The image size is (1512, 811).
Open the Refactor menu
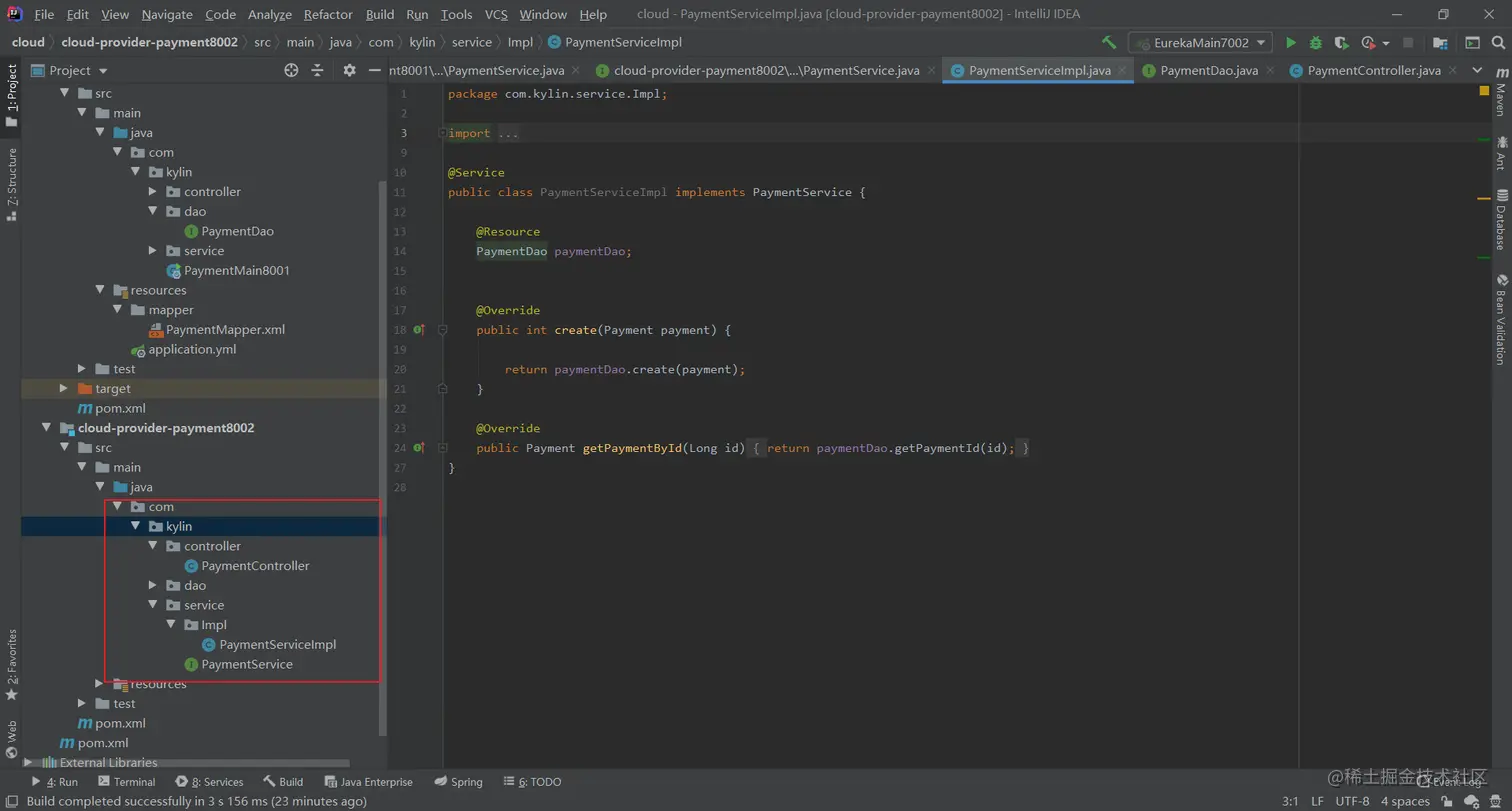[328, 14]
